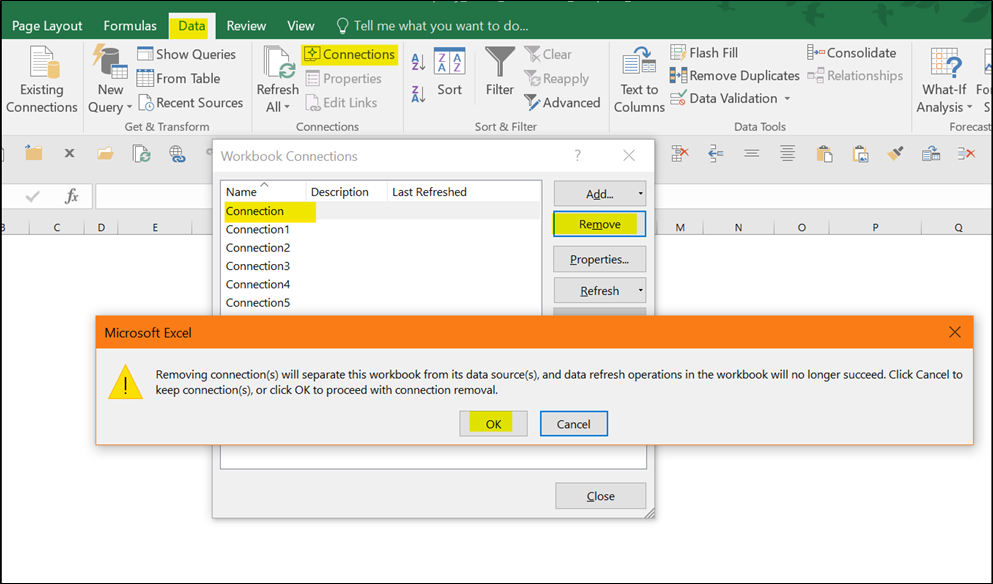Viewport: 993px width, 584px height.
Task: Open the New Query menu
Action: 110,80
